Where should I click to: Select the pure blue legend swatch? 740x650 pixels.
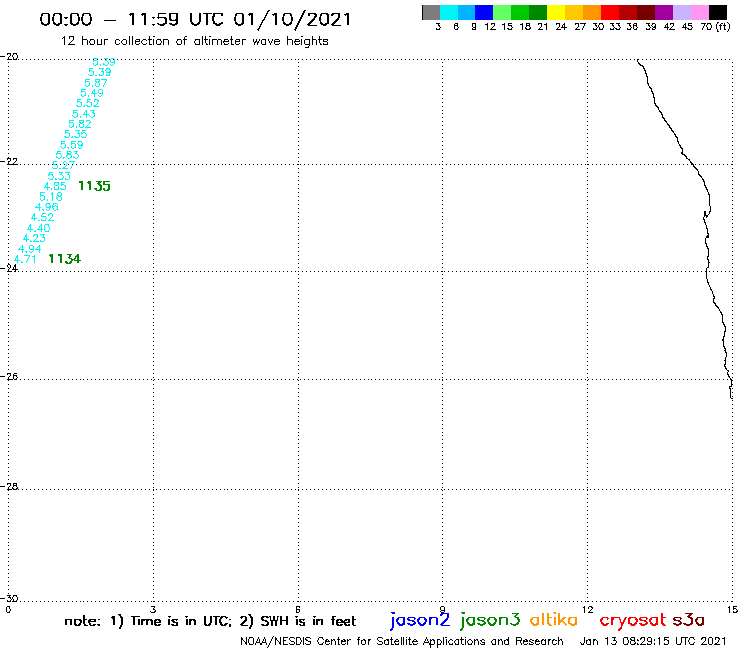coord(484,12)
